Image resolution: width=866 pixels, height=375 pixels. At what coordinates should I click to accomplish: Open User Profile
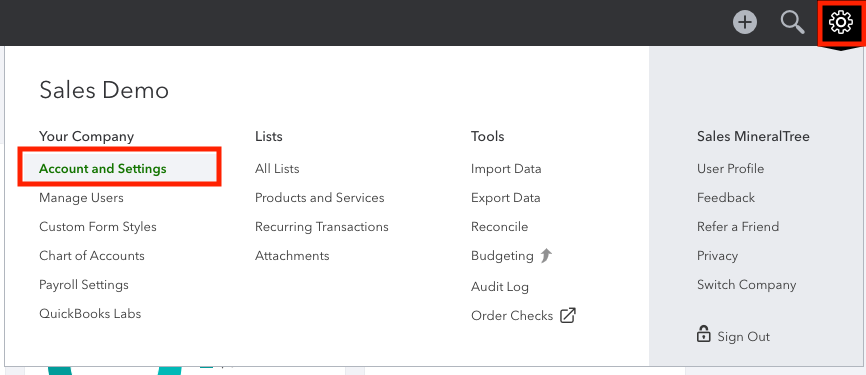[731, 168]
